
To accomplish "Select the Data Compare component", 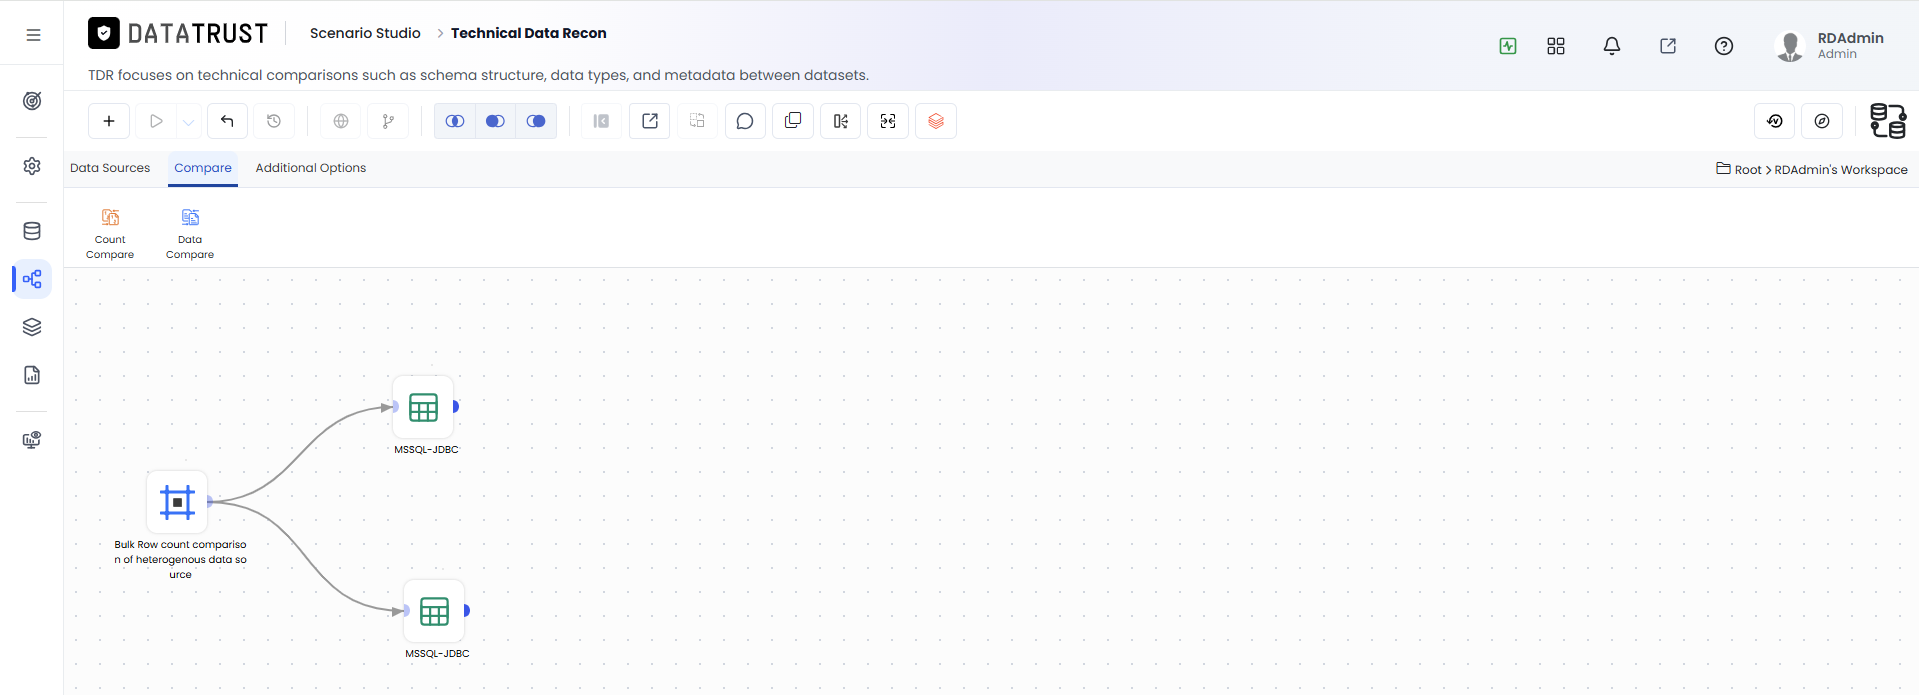I will 190,234.
